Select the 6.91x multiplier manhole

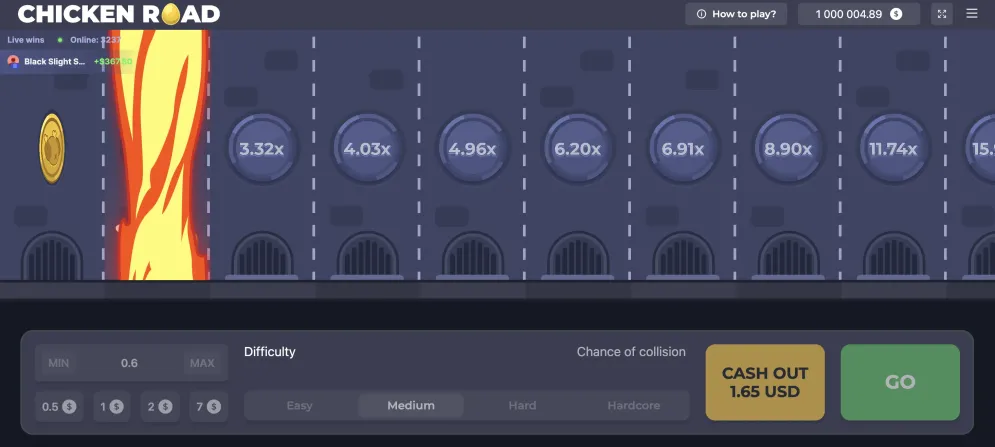683,149
